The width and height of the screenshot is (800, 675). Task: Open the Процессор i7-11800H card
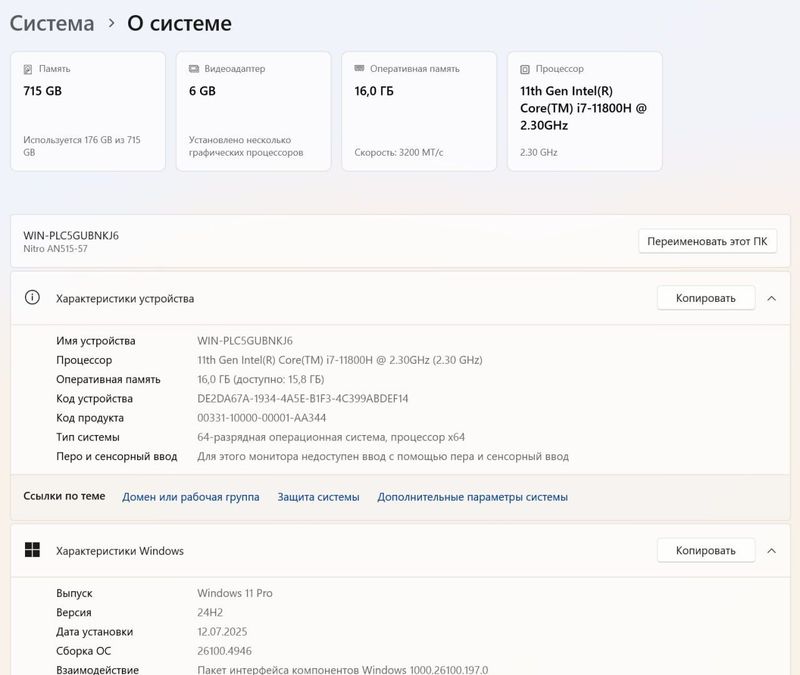[585, 111]
